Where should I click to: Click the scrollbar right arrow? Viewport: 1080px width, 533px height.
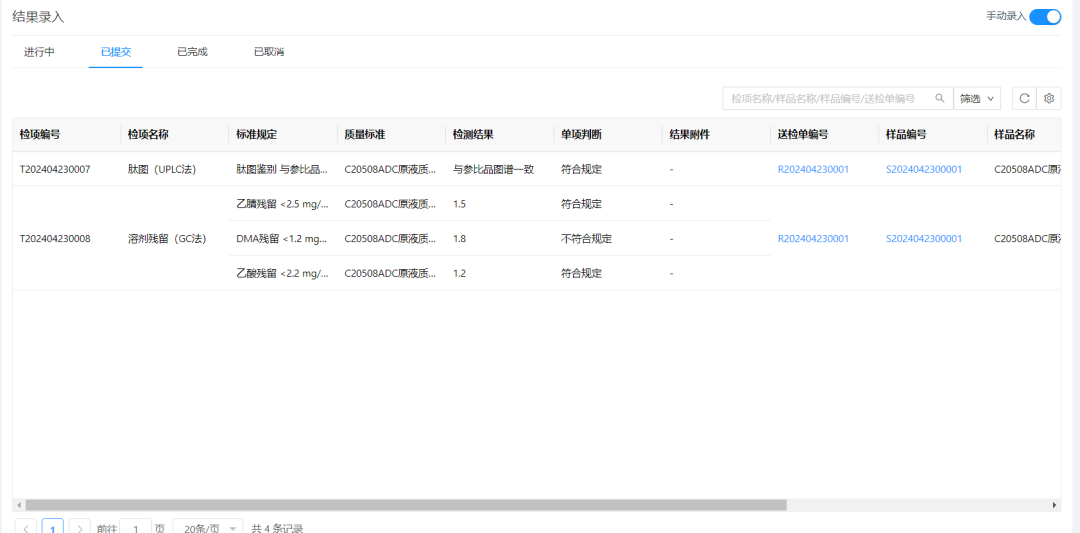click(1055, 505)
